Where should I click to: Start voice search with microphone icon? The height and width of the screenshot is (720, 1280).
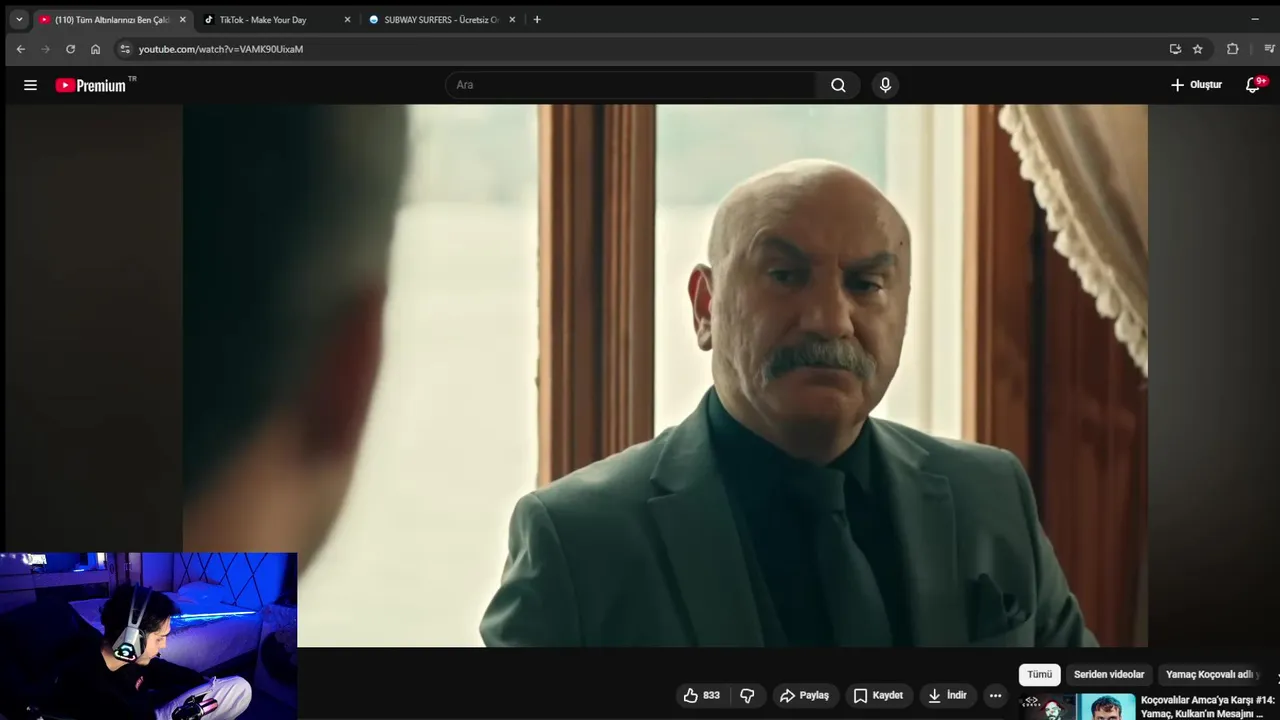click(885, 85)
